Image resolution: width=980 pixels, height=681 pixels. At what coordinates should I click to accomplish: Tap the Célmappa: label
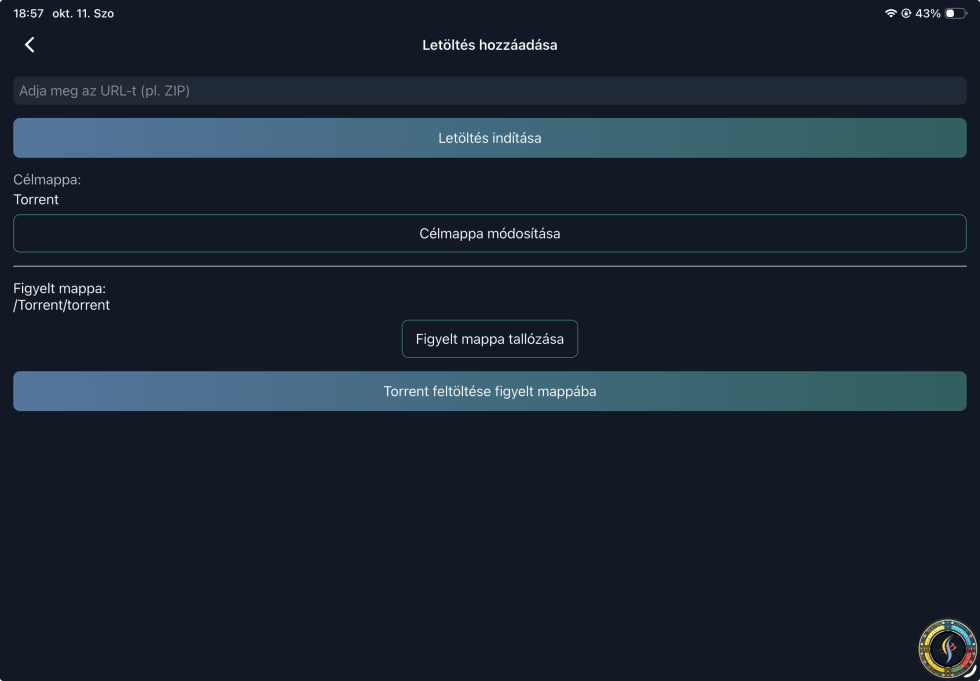[47, 180]
